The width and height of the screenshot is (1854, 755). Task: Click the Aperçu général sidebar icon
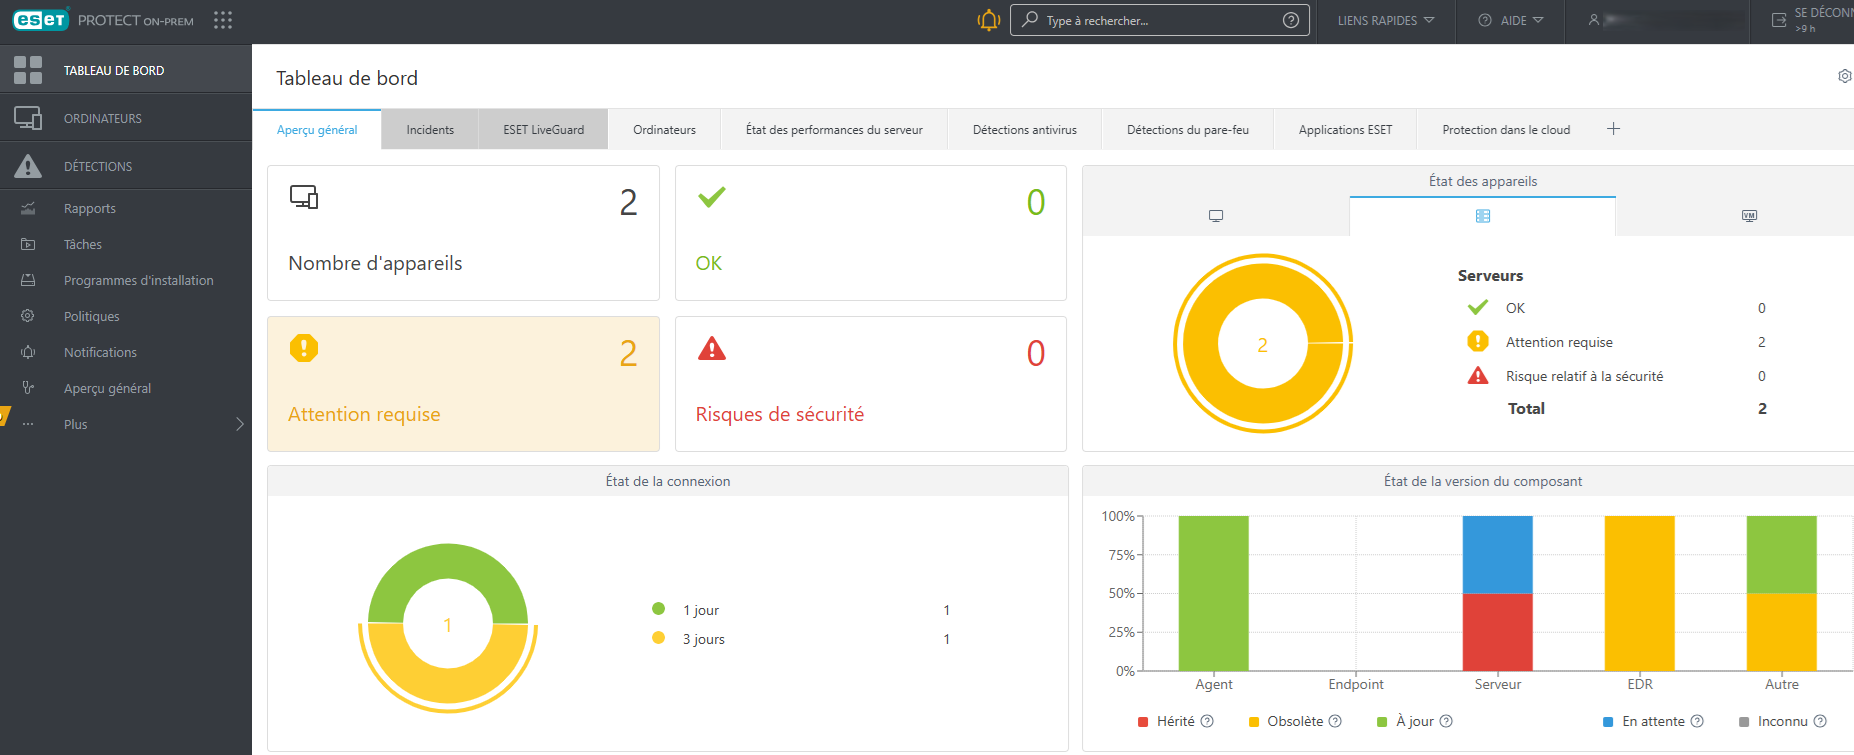point(28,388)
